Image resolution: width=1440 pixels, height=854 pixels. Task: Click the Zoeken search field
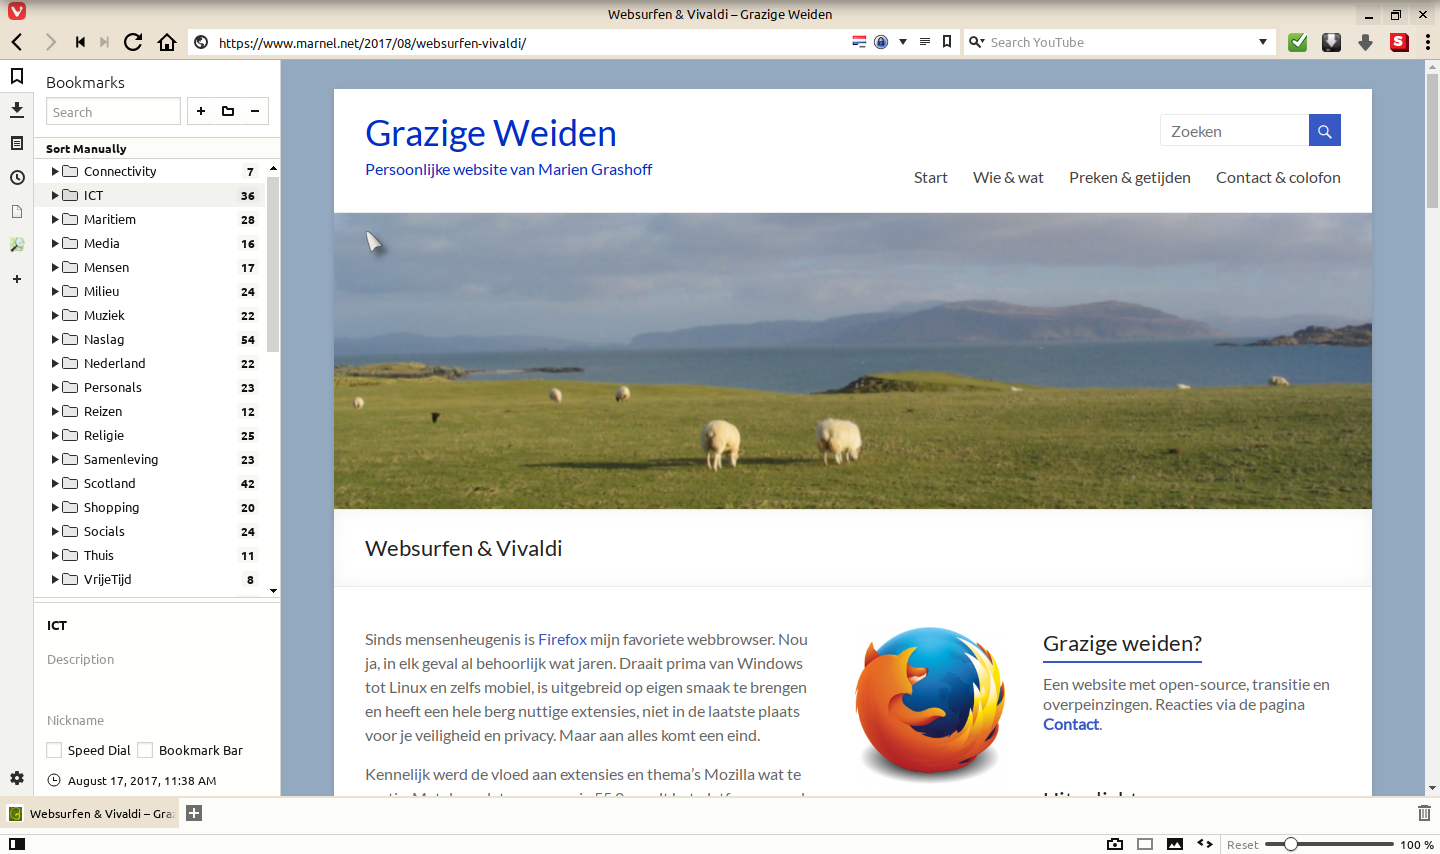1234,131
